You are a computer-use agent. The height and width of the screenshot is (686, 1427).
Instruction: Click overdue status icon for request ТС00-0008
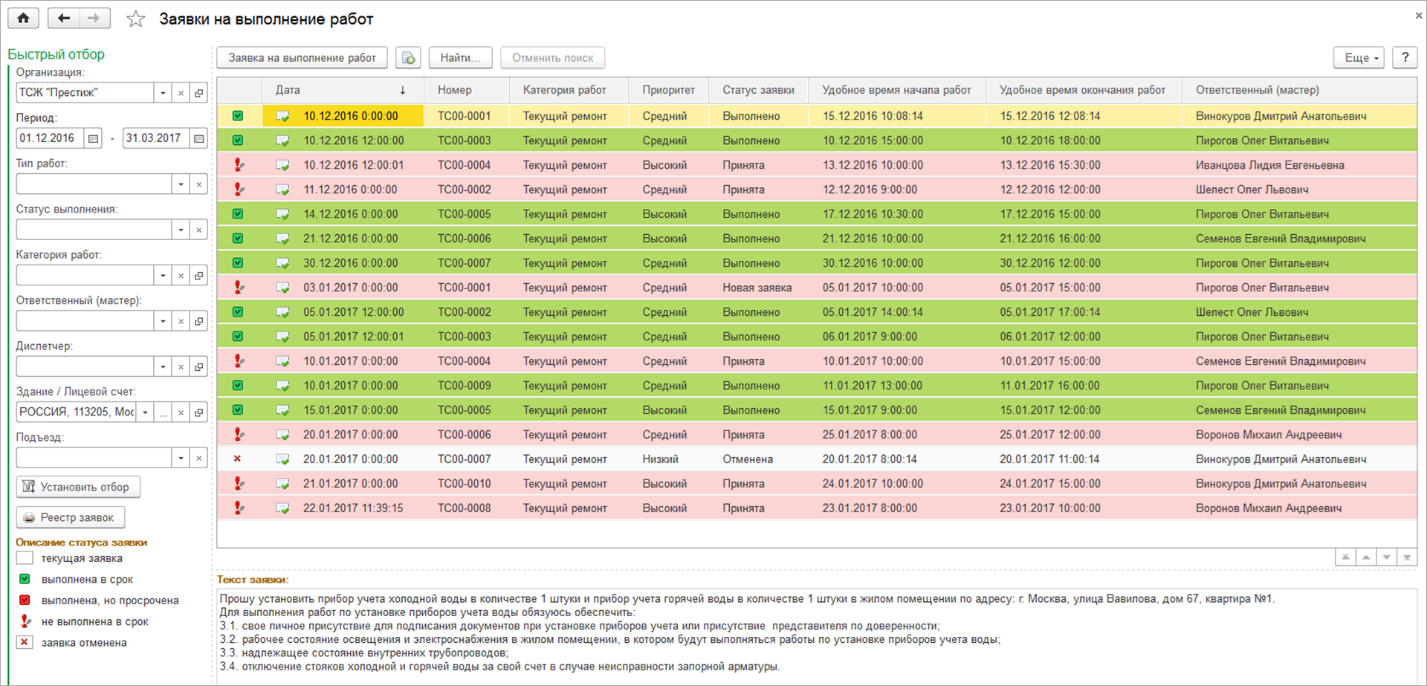(x=238, y=508)
